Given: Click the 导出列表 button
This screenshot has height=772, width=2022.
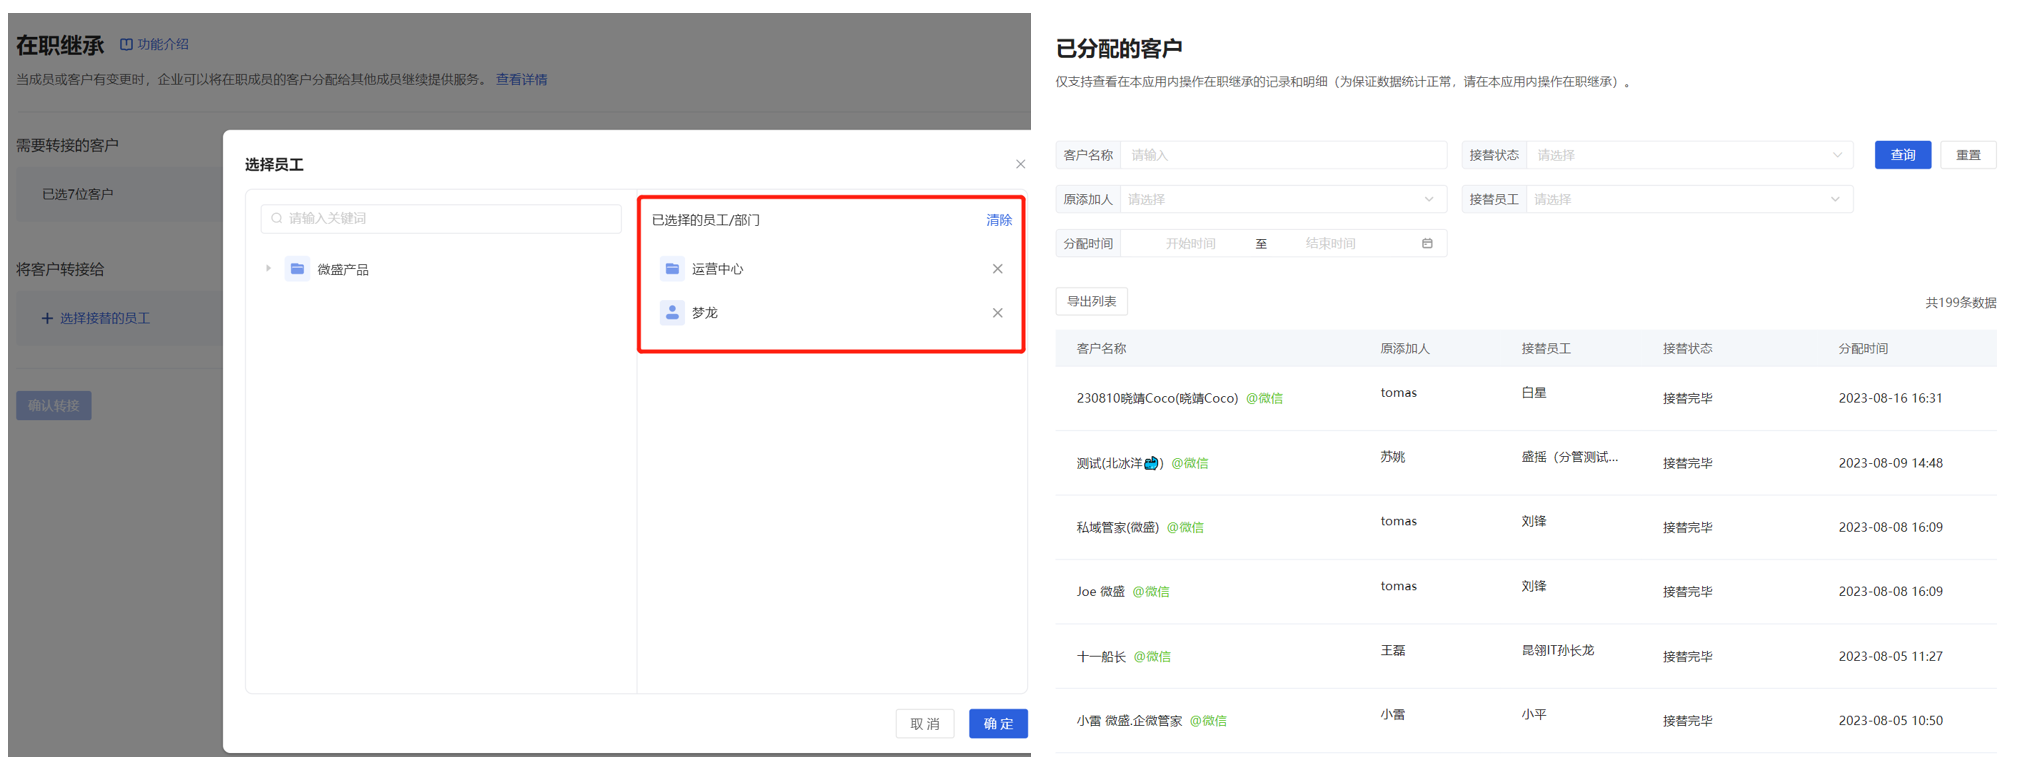Looking at the screenshot, I should 1091,301.
